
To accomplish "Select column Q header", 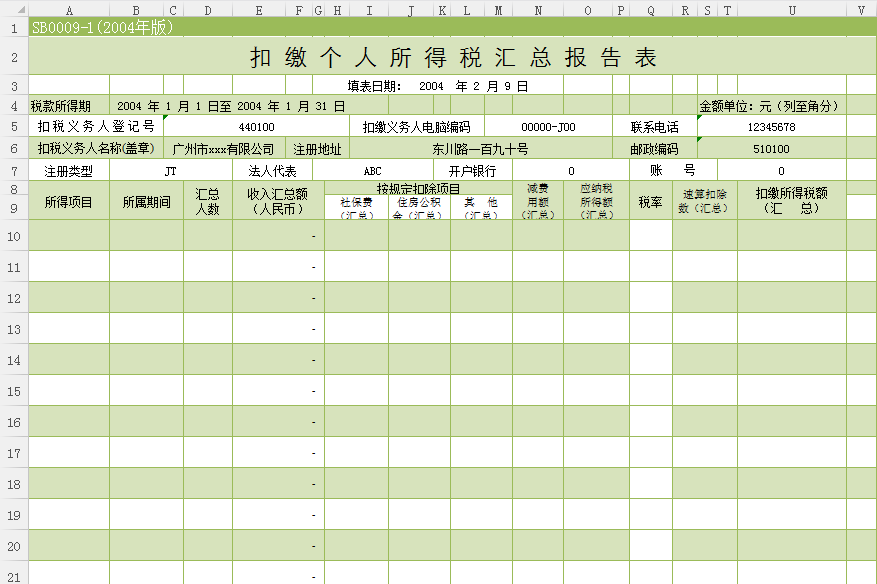I will pos(650,10).
